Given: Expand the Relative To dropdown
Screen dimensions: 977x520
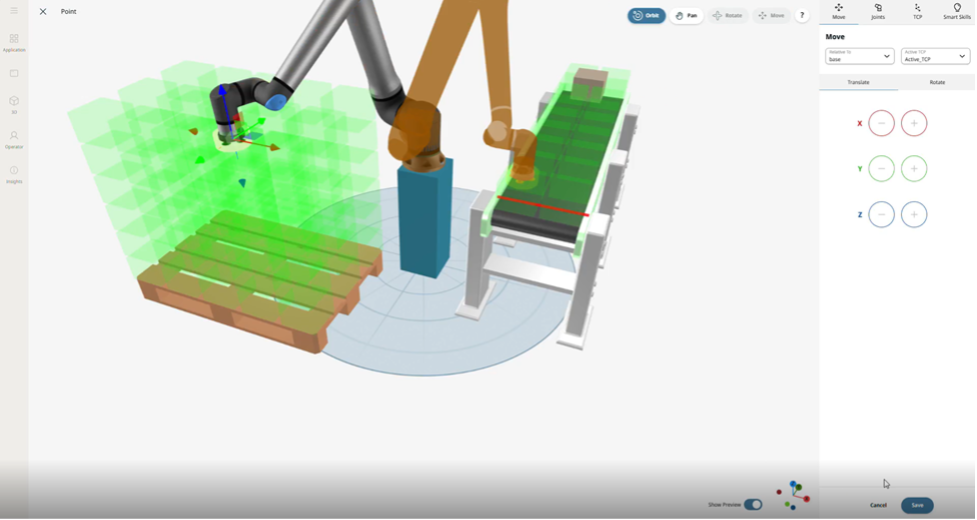Looking at the screenshot, I should click(x=859, y=57).
